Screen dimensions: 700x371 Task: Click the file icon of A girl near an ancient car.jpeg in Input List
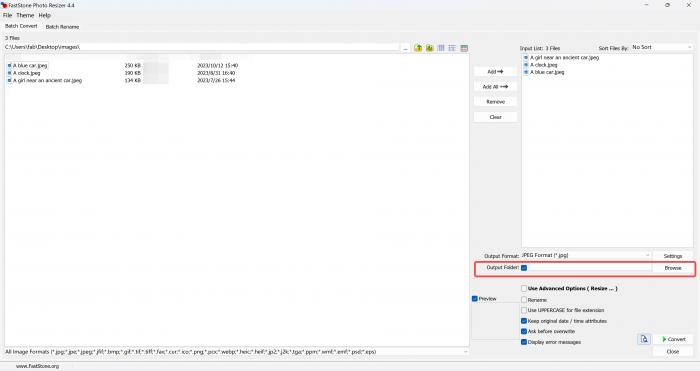(x=526, y=58)
